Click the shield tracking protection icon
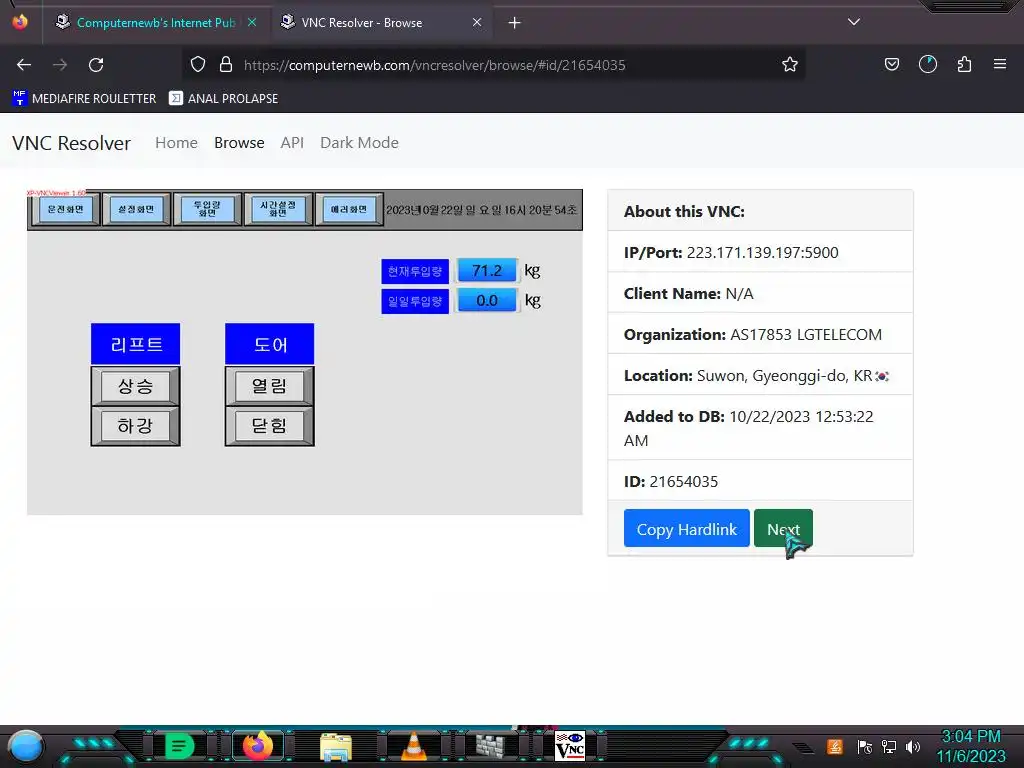 click(198, 65)
